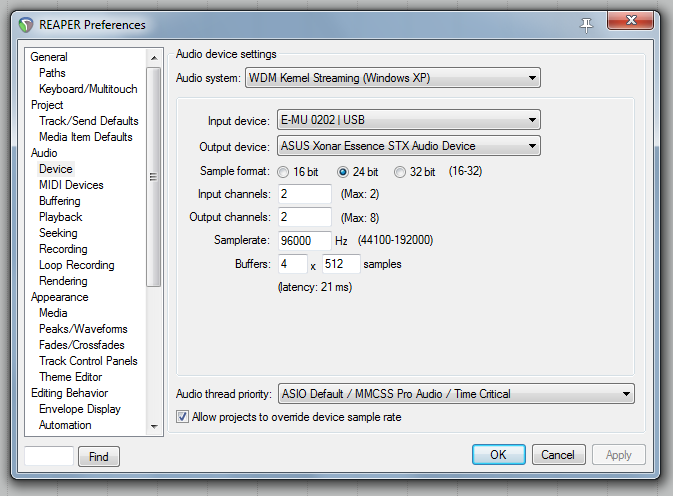Select the Project category

click(x=47, y=105)
